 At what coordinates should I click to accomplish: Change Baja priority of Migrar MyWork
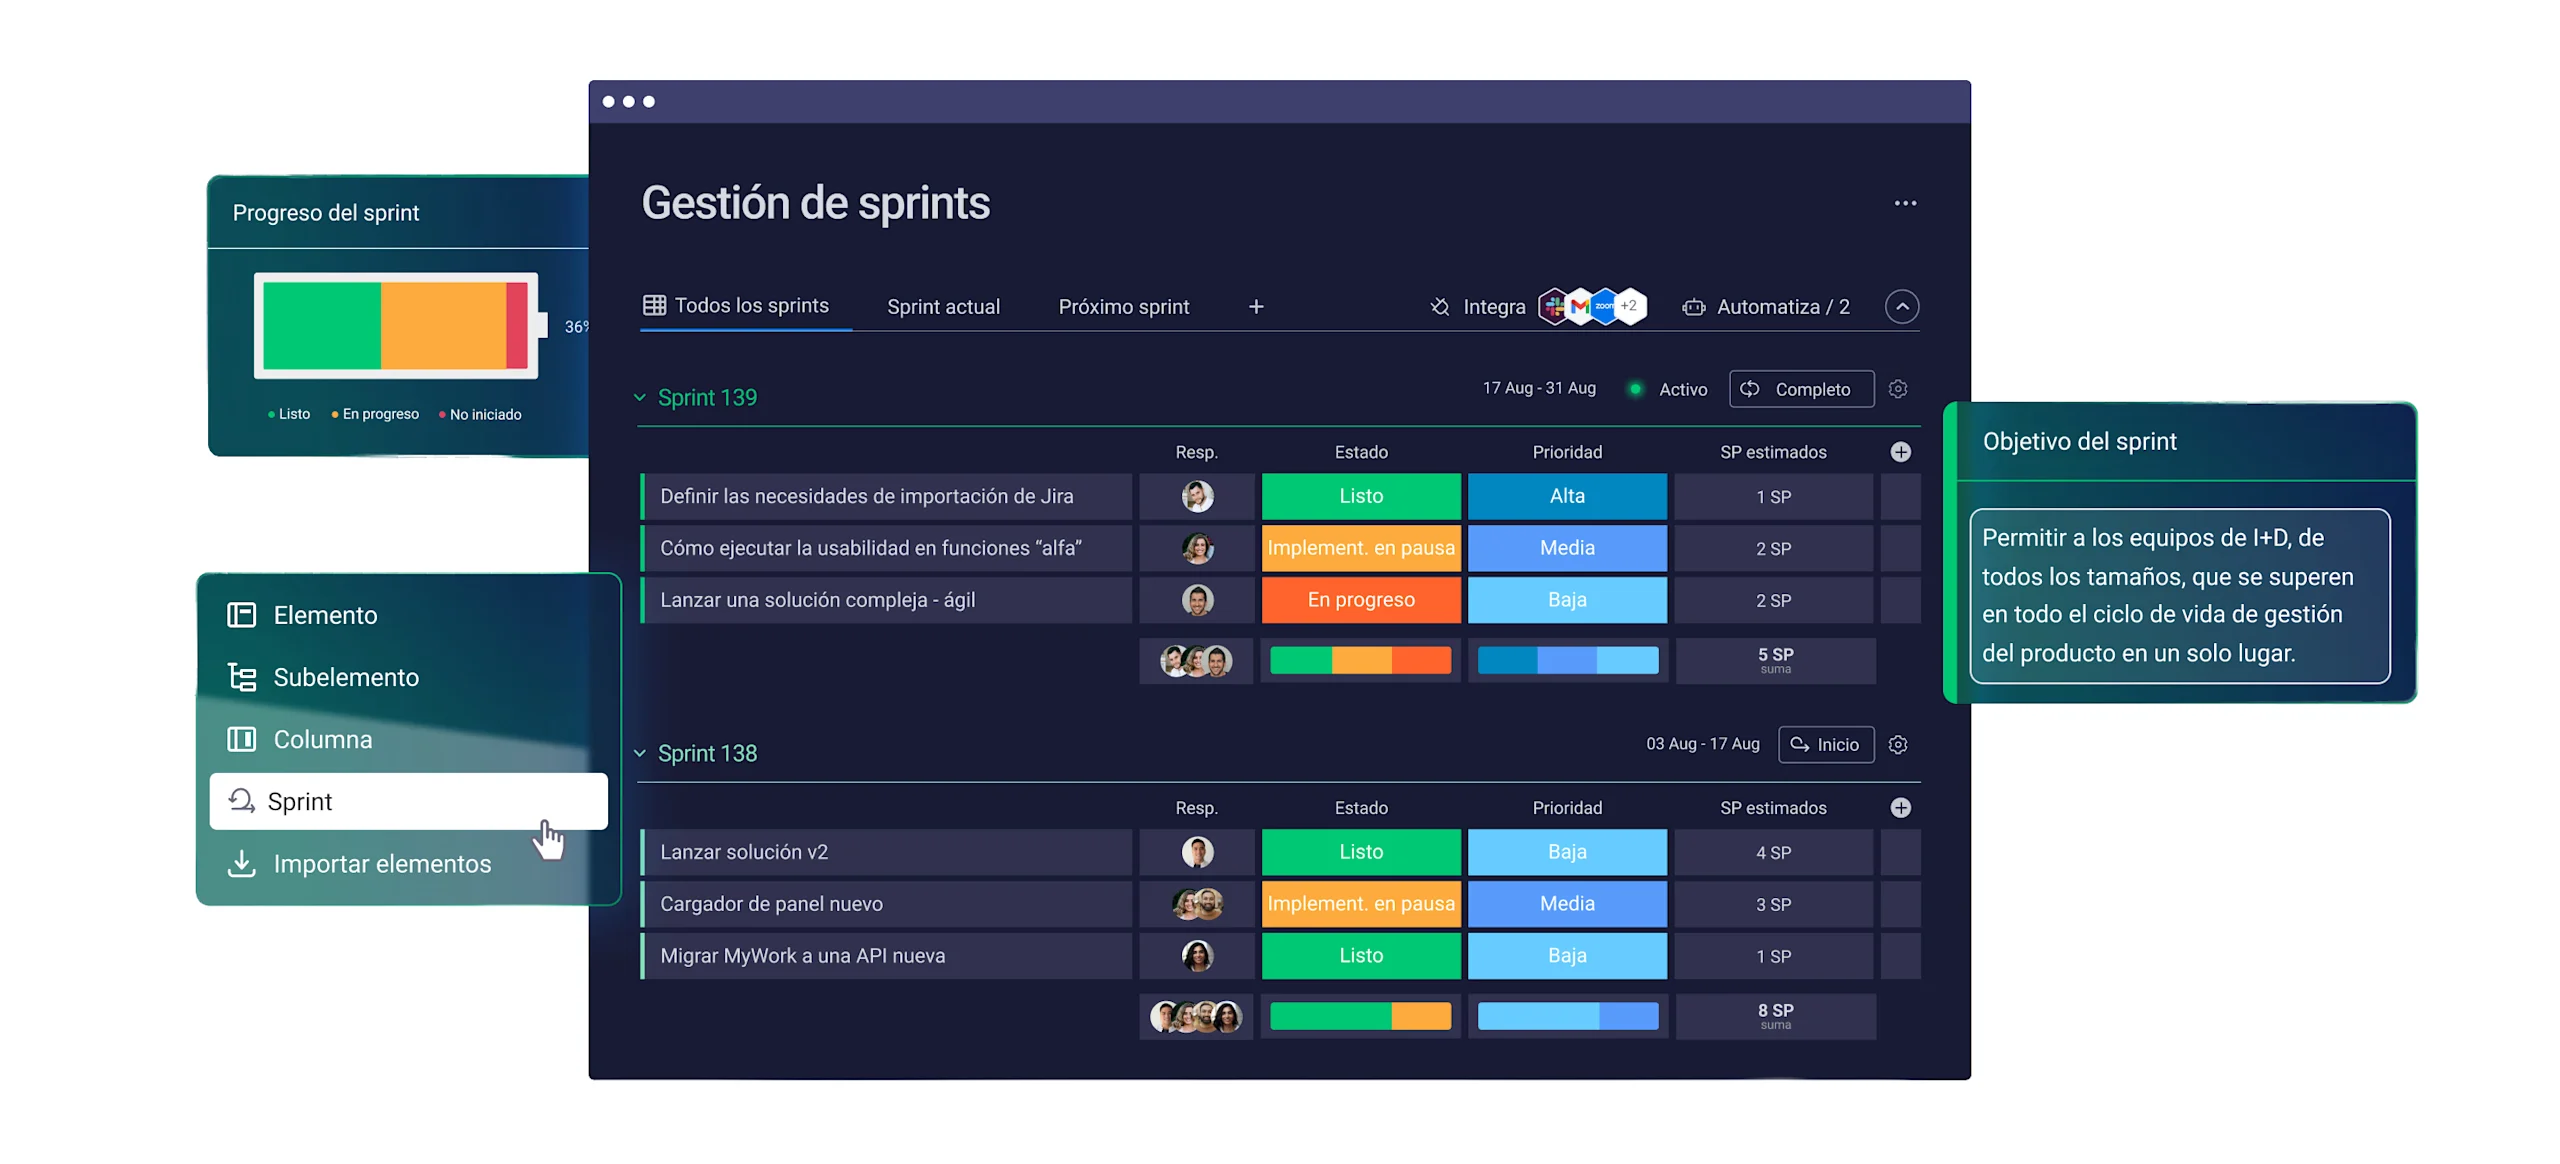tap(1566, 956)
